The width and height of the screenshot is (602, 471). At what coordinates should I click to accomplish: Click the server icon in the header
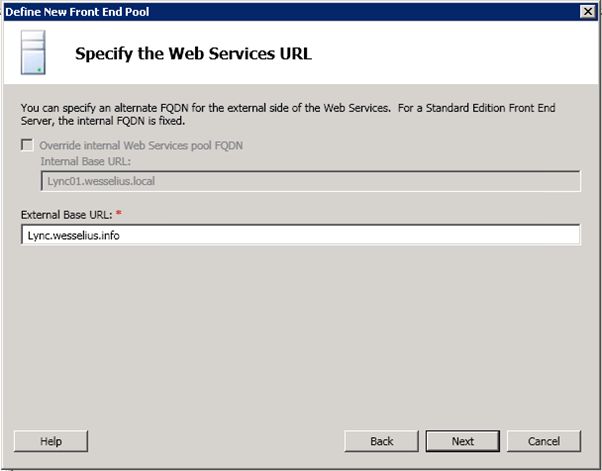[x=33, y=52]
